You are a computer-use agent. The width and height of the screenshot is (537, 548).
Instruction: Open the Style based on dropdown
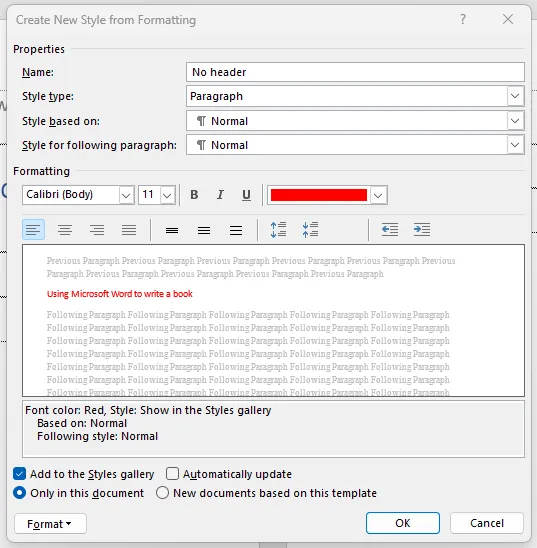tap(515, 121)
